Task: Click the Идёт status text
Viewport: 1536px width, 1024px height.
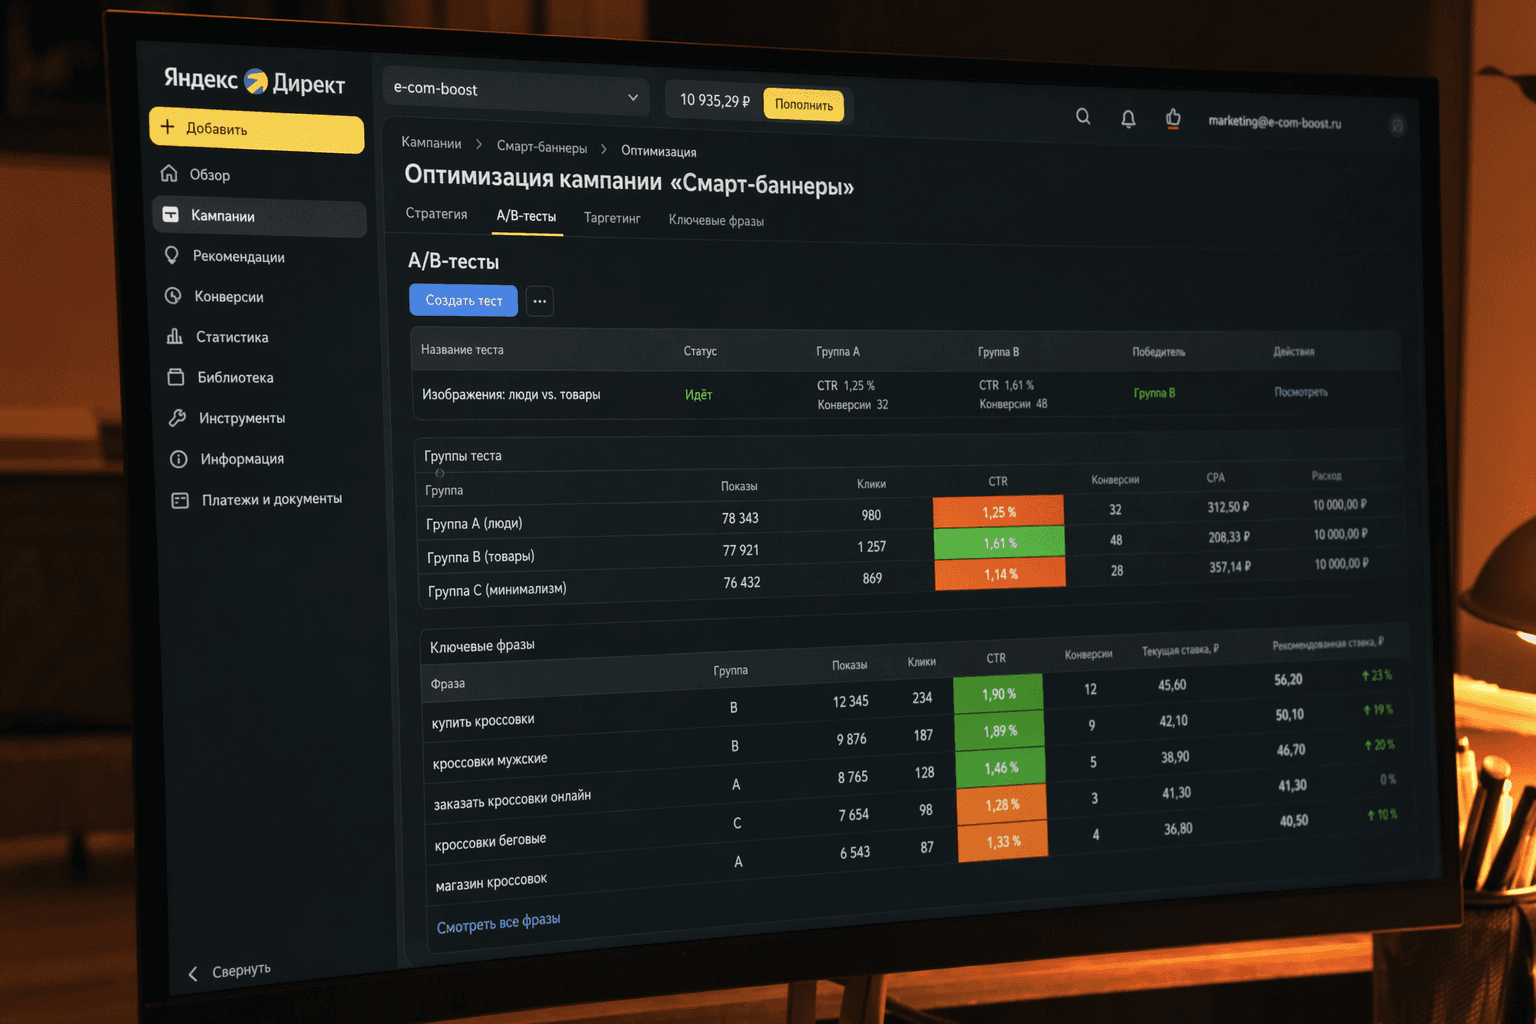Action: pos(698,395)
